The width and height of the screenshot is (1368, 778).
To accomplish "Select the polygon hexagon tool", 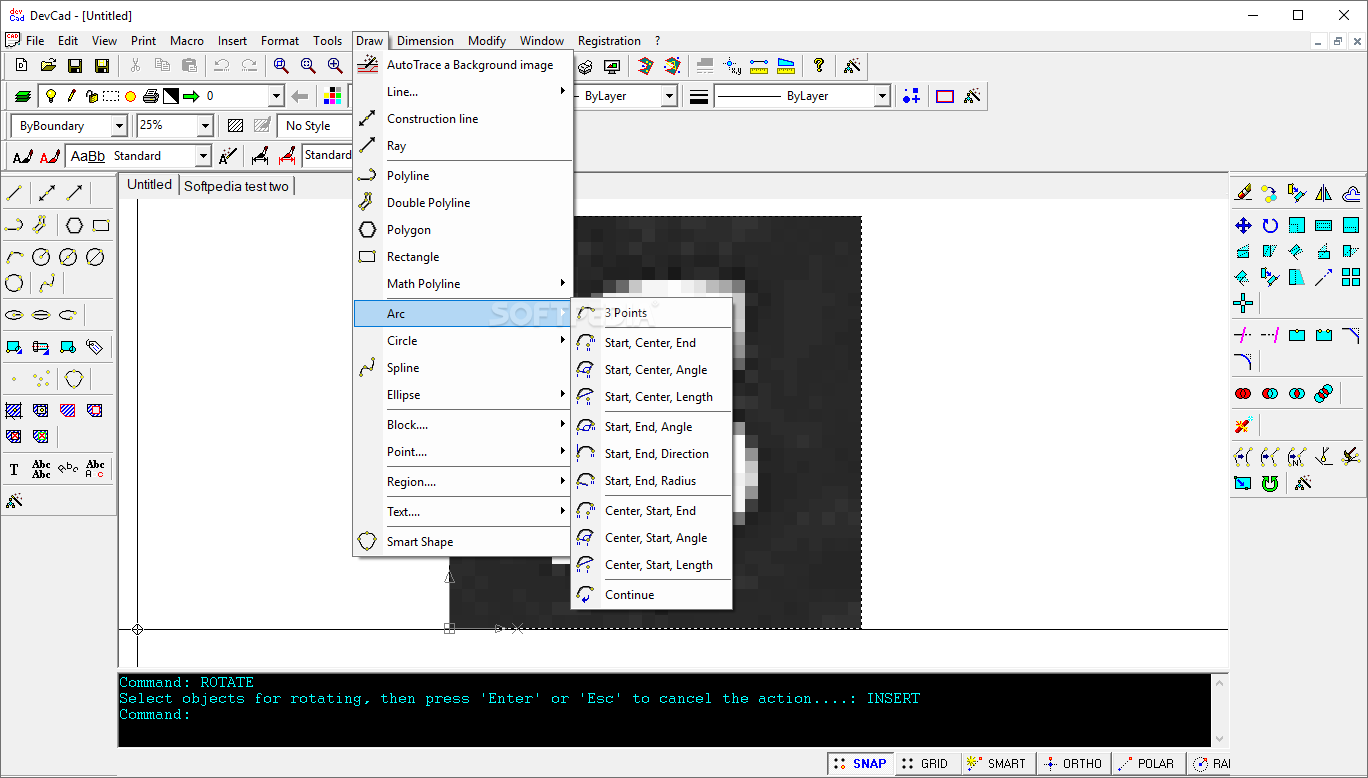I will [x=74, y=225].
